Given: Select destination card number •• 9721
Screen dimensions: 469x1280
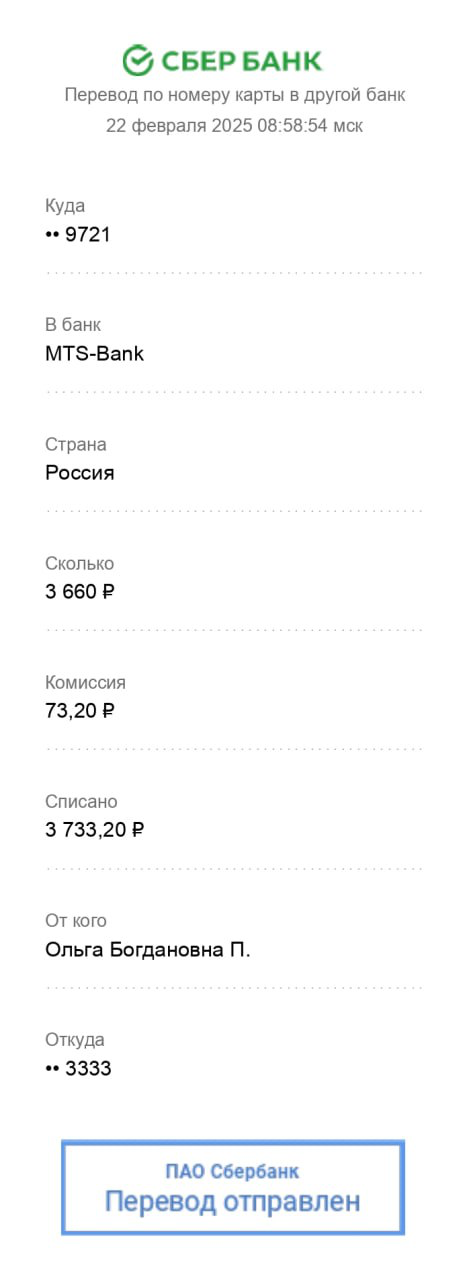Looking at the screenshot, I should click(x=78, y=235).
